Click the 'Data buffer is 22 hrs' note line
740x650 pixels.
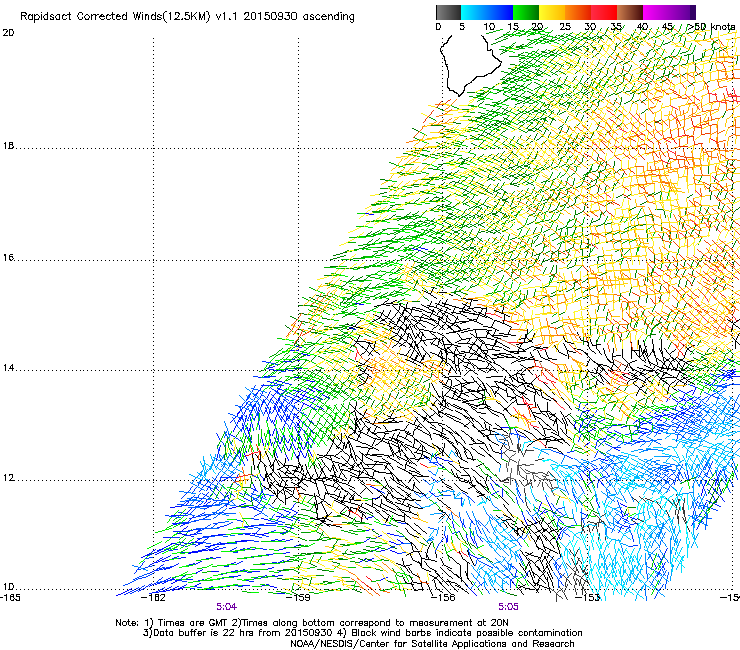click(x=362, y=633)
